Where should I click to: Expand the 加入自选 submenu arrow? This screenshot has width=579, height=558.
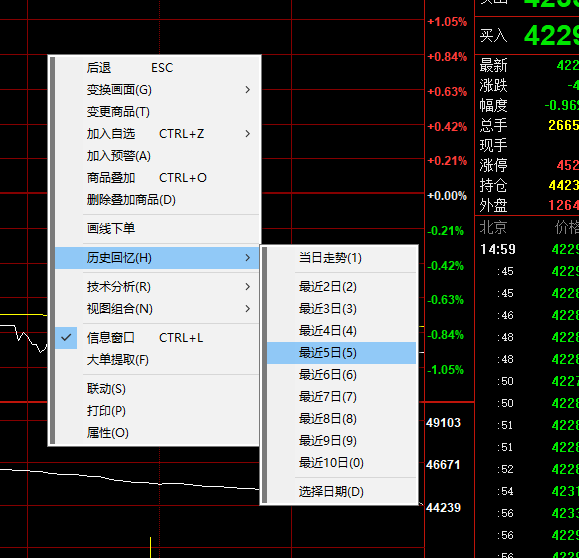(x=248, y=134)
